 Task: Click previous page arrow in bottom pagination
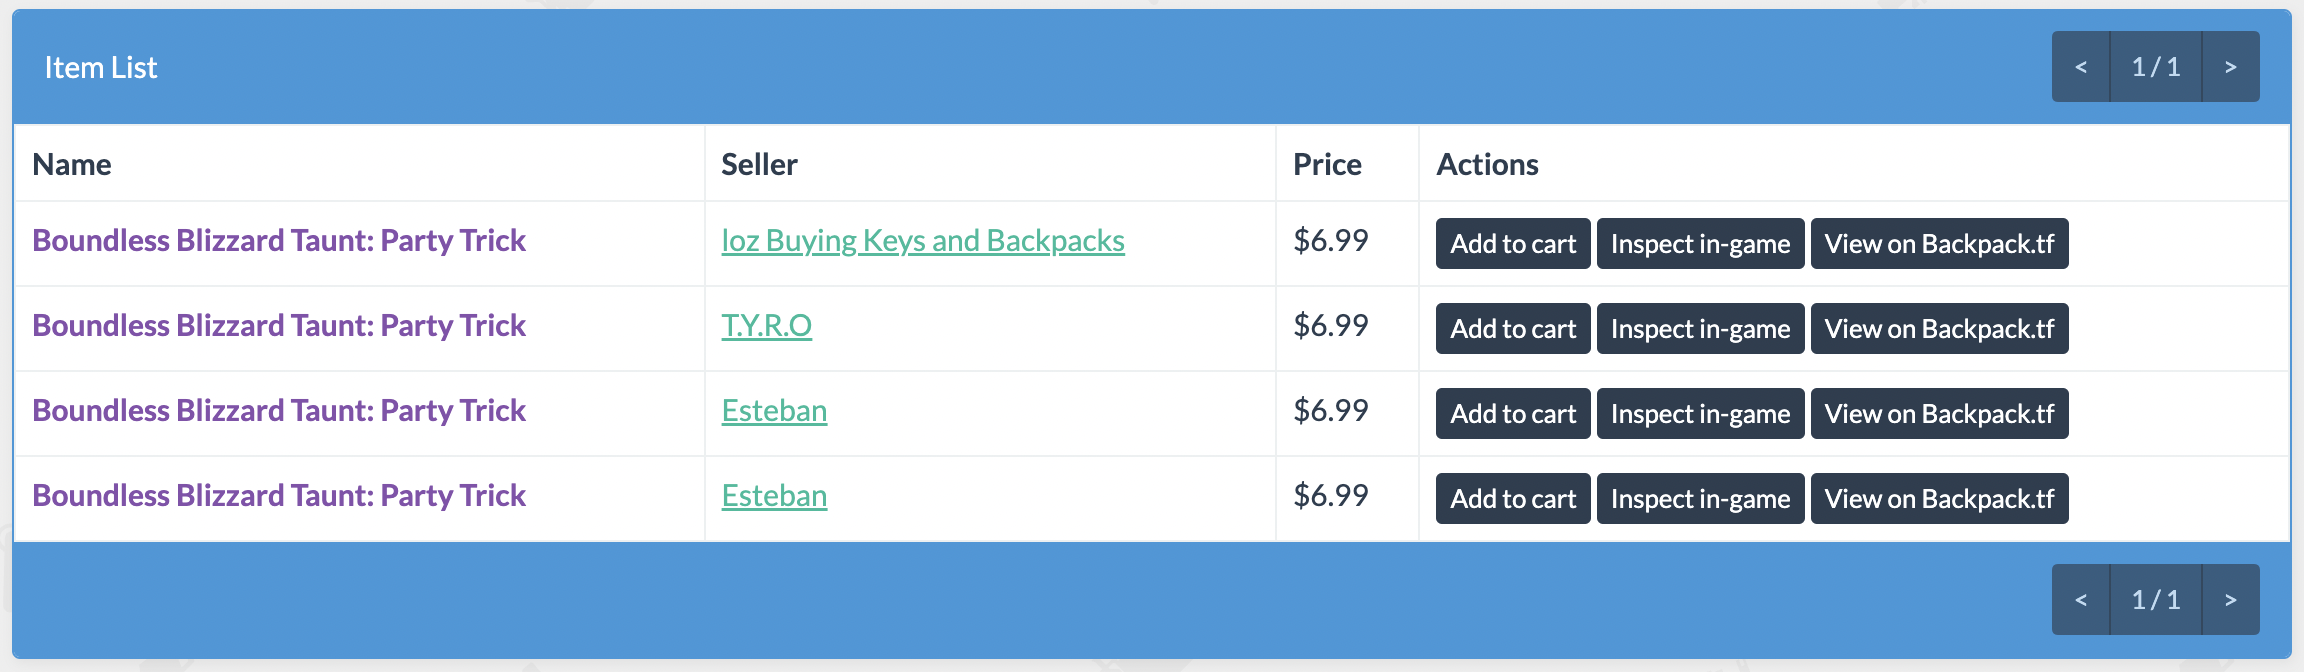point(2081,600)
